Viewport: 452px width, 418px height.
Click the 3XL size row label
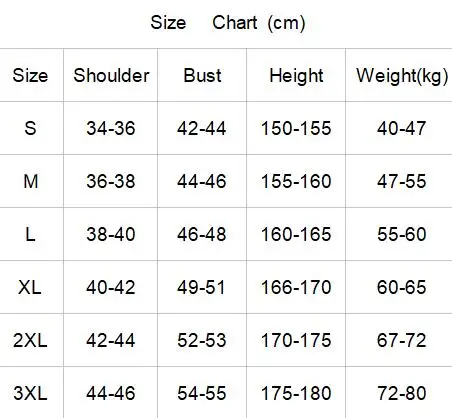[30, 393]
